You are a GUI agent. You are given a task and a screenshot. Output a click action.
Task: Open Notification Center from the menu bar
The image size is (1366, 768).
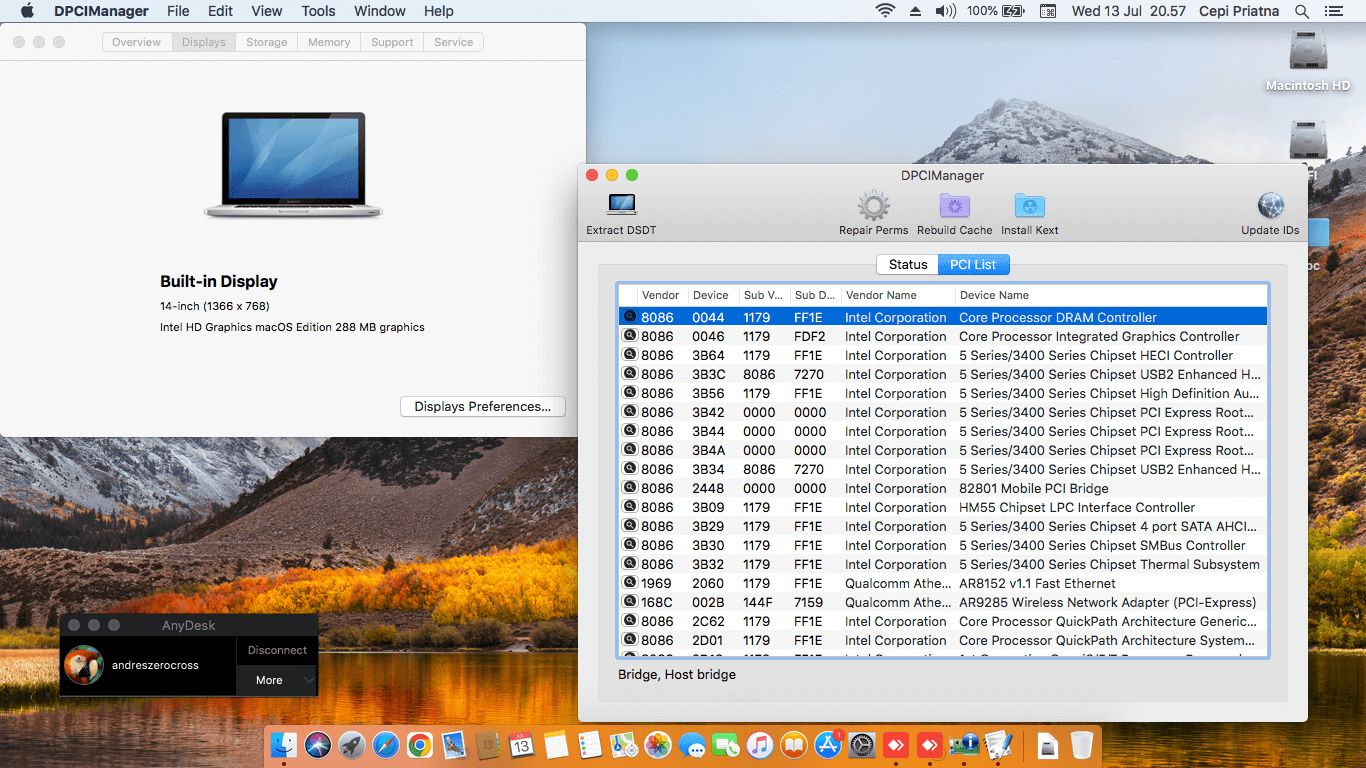point(1336,11)
